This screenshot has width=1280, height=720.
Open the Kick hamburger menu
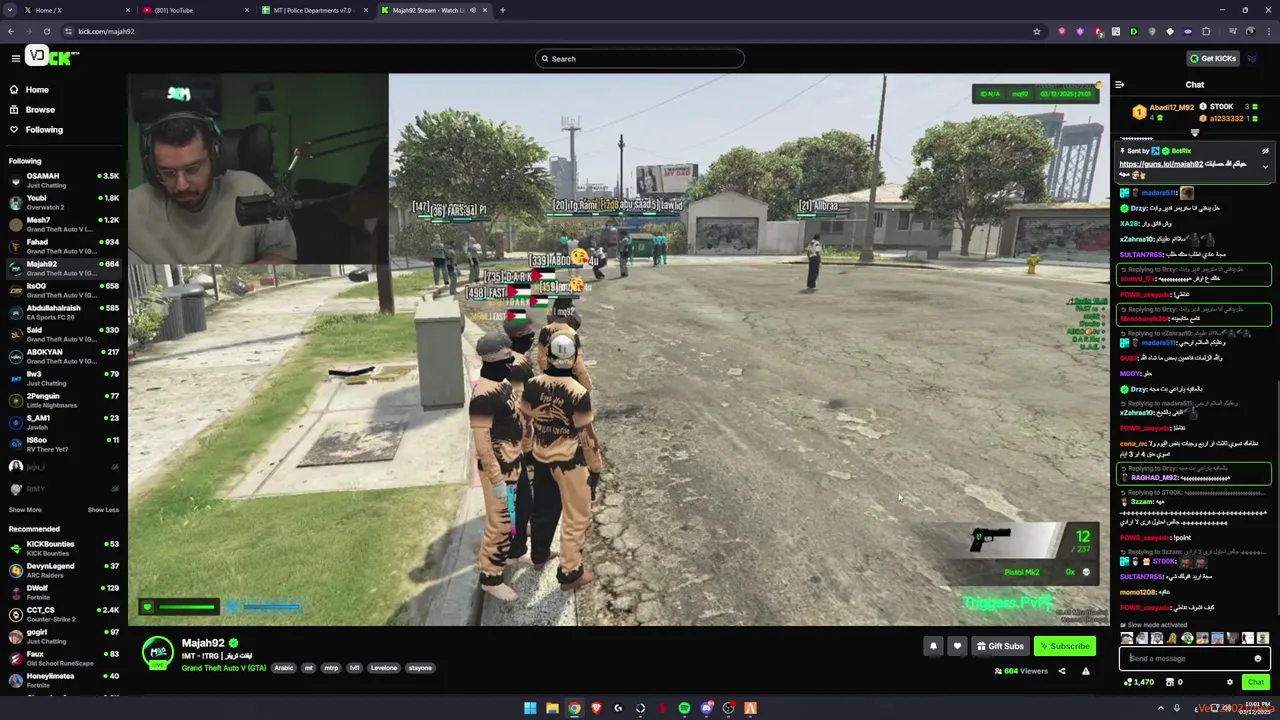(15, 58)
